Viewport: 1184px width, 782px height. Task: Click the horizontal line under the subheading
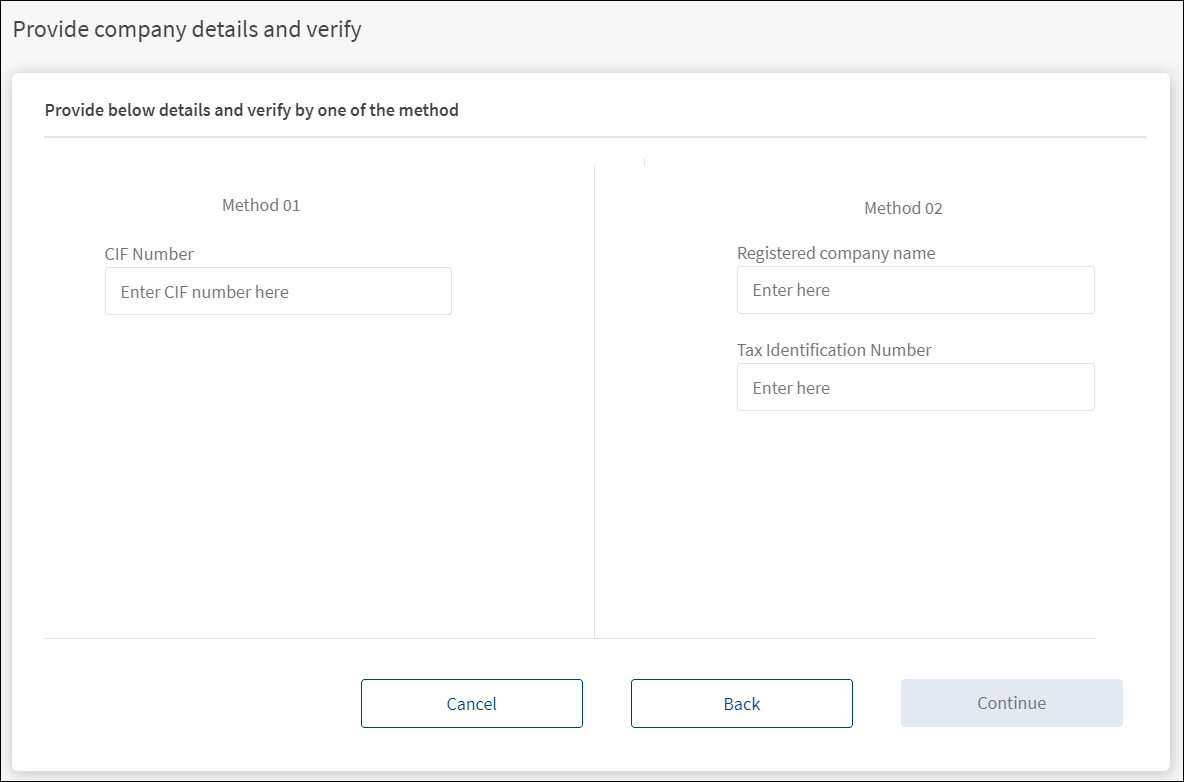tap(594, 136)
